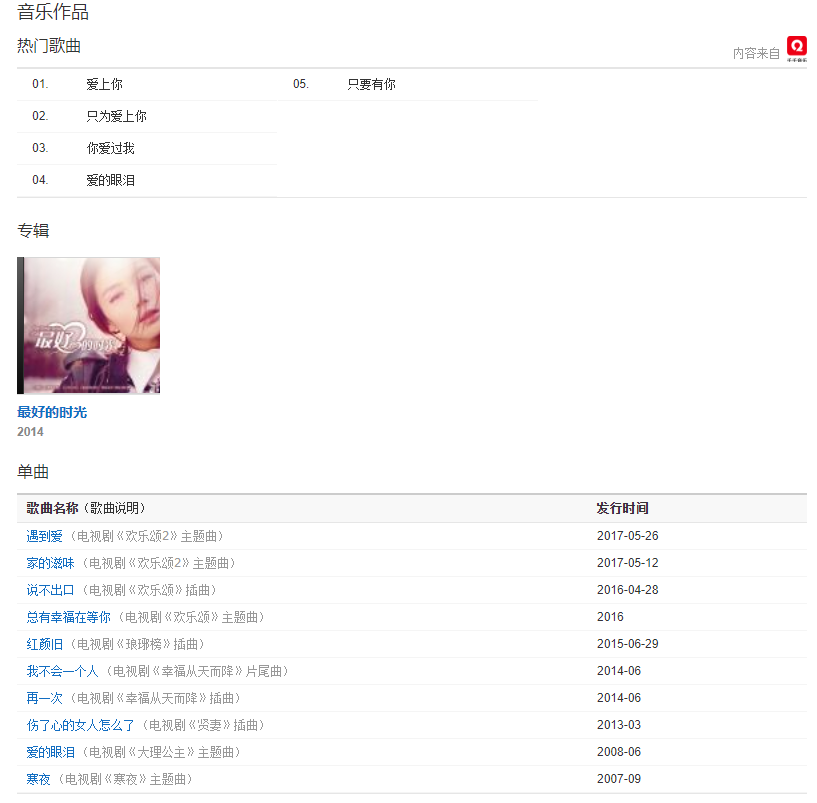Click the music source logo icon

(x=796, y=48)
